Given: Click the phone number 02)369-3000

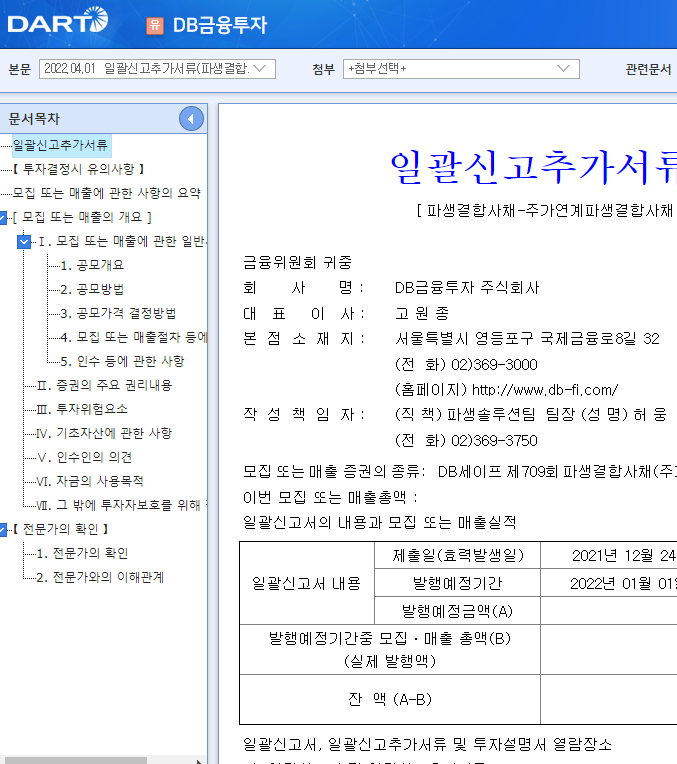Looking at the screenshot, I should tap(494, 364).
